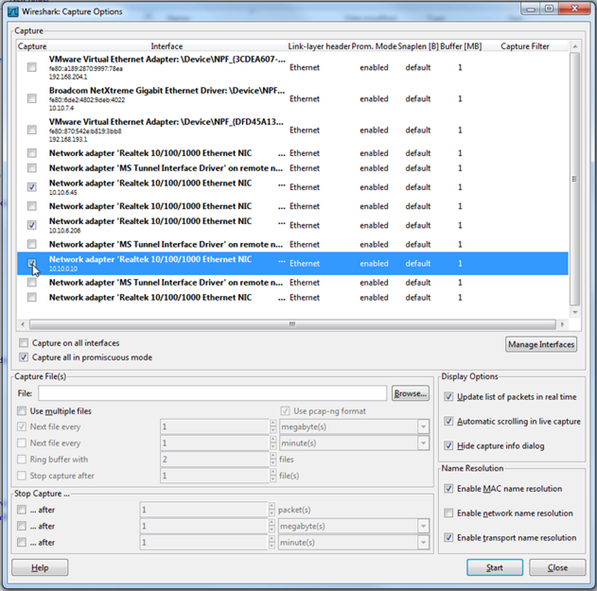Select the VMware adapter NPF_{3CDEA607 row
This screenshot has width=597, height=591.
(292, 67)
